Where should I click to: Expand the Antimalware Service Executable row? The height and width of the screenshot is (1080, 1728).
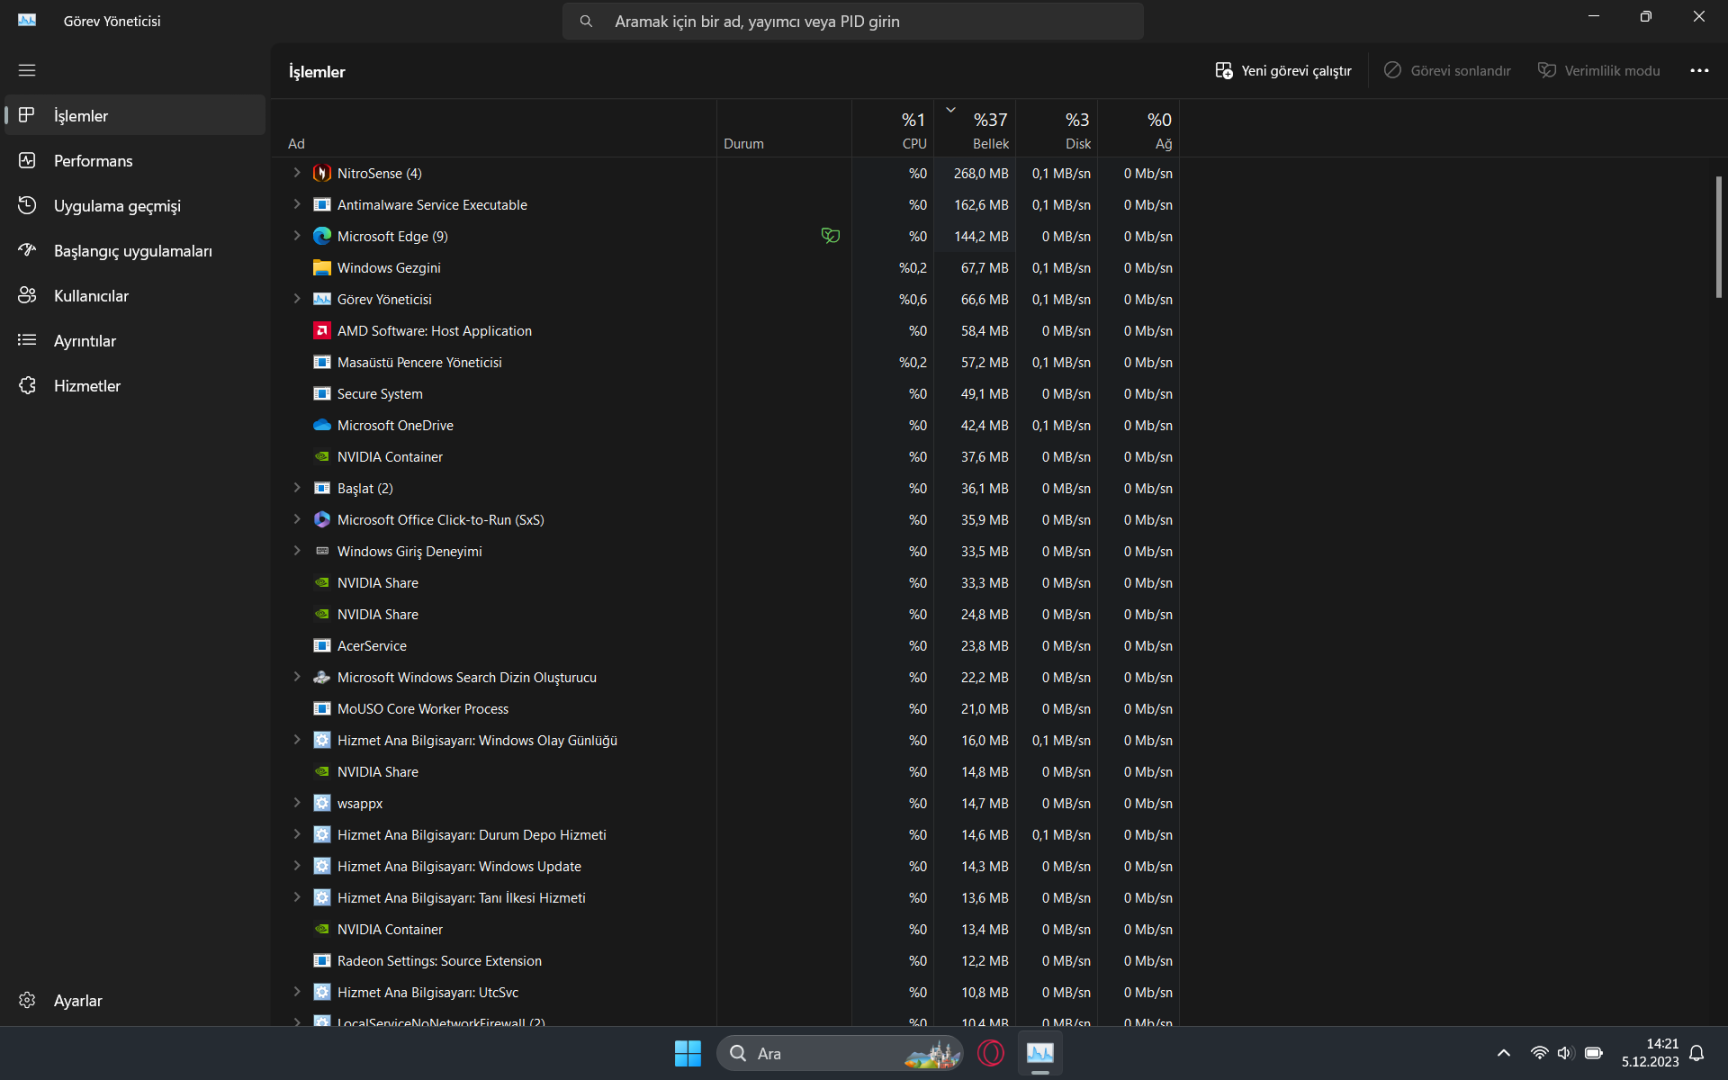point(297,205)
